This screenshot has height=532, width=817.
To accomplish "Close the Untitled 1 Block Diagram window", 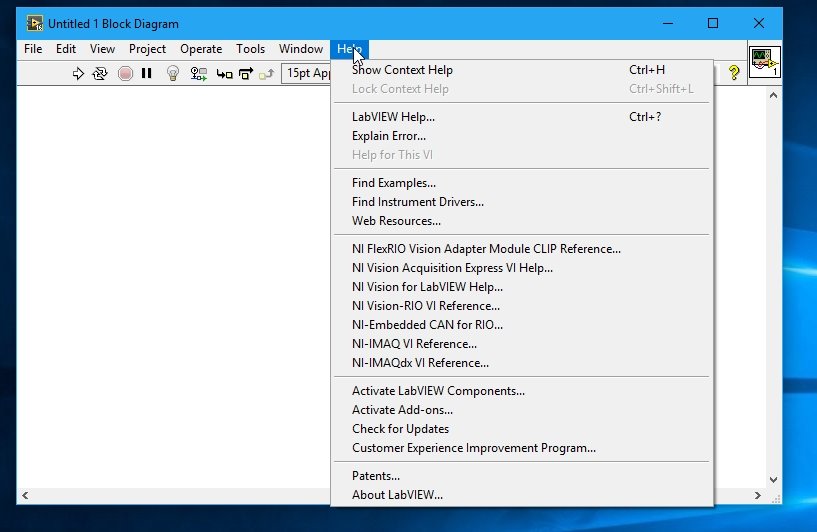I will pyautogui.click(x=759, y=23).
